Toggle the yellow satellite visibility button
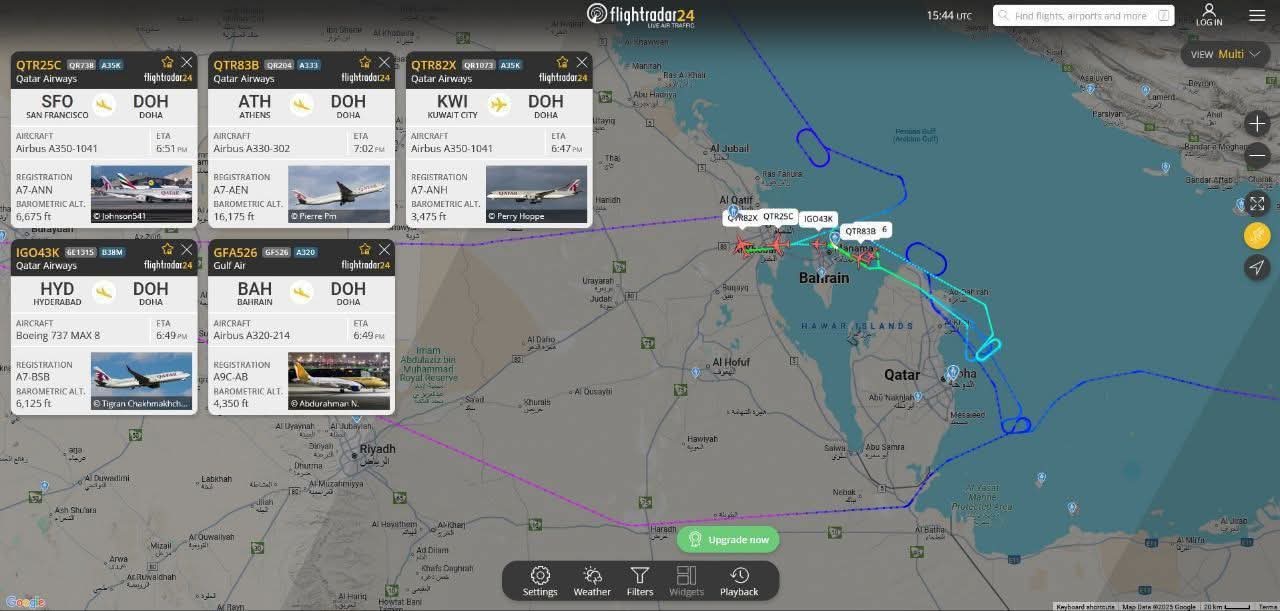This screenshot has width=1280, height=611. click(1257, 235)
